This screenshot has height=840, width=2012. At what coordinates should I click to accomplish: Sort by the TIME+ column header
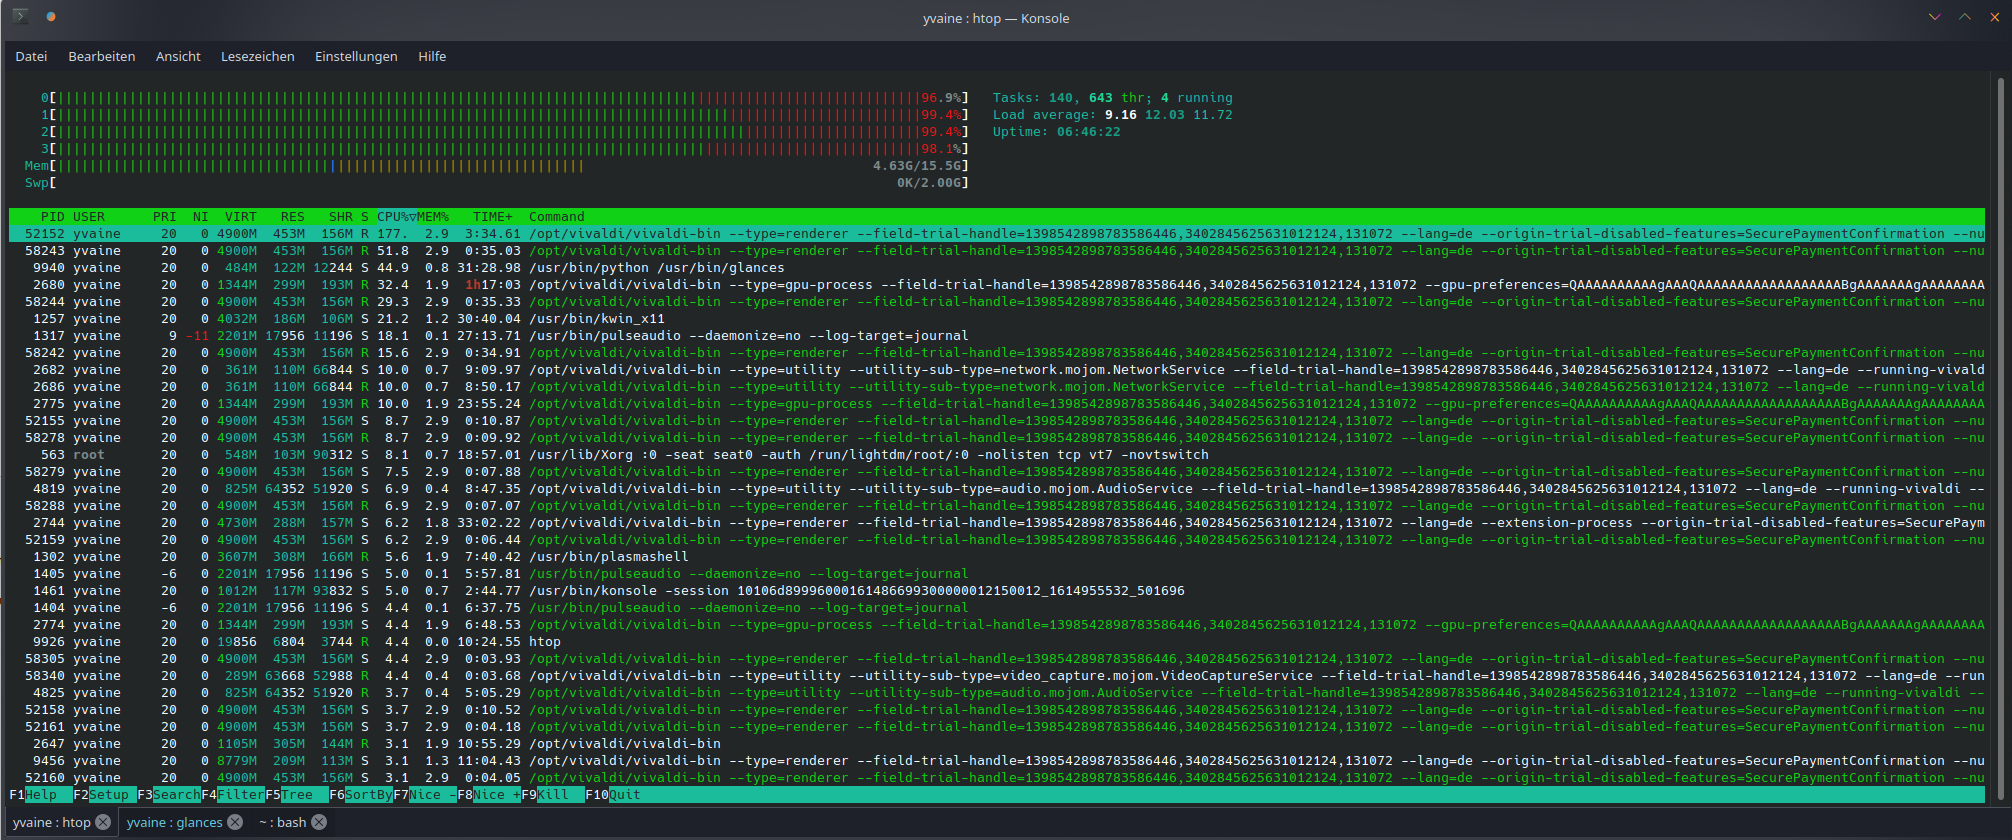[493, 217]
